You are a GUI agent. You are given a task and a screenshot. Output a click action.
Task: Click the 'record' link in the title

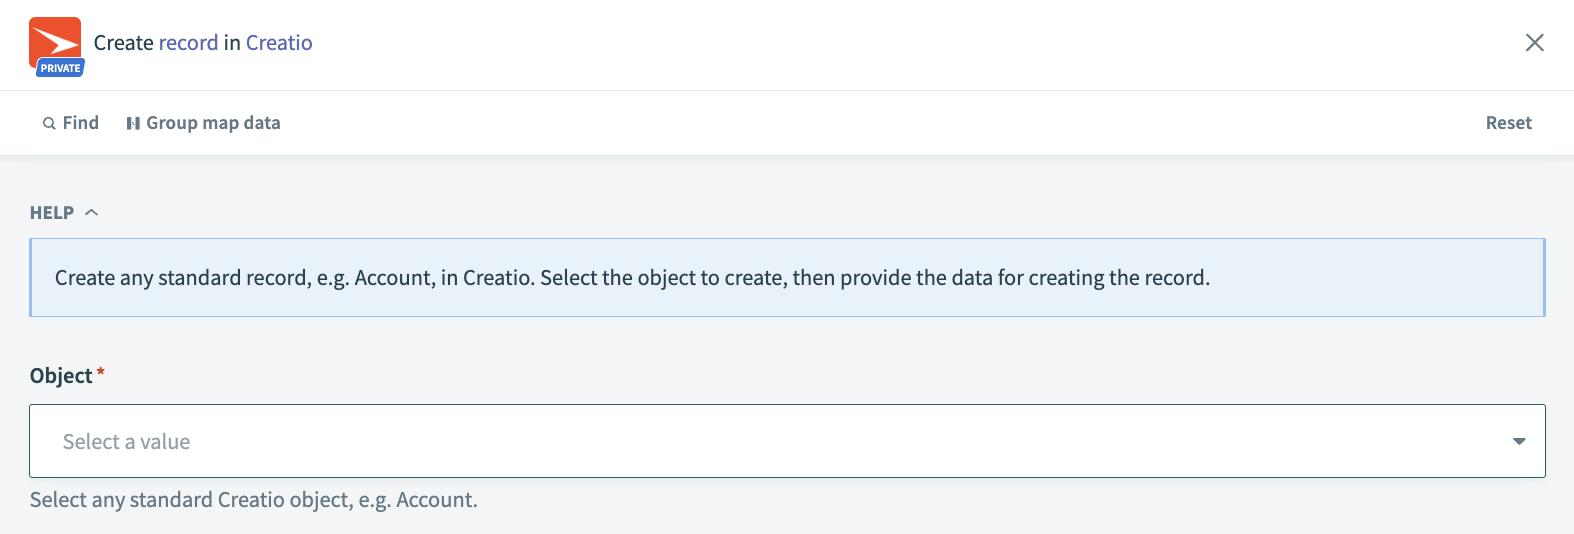(x=188, y=43)
